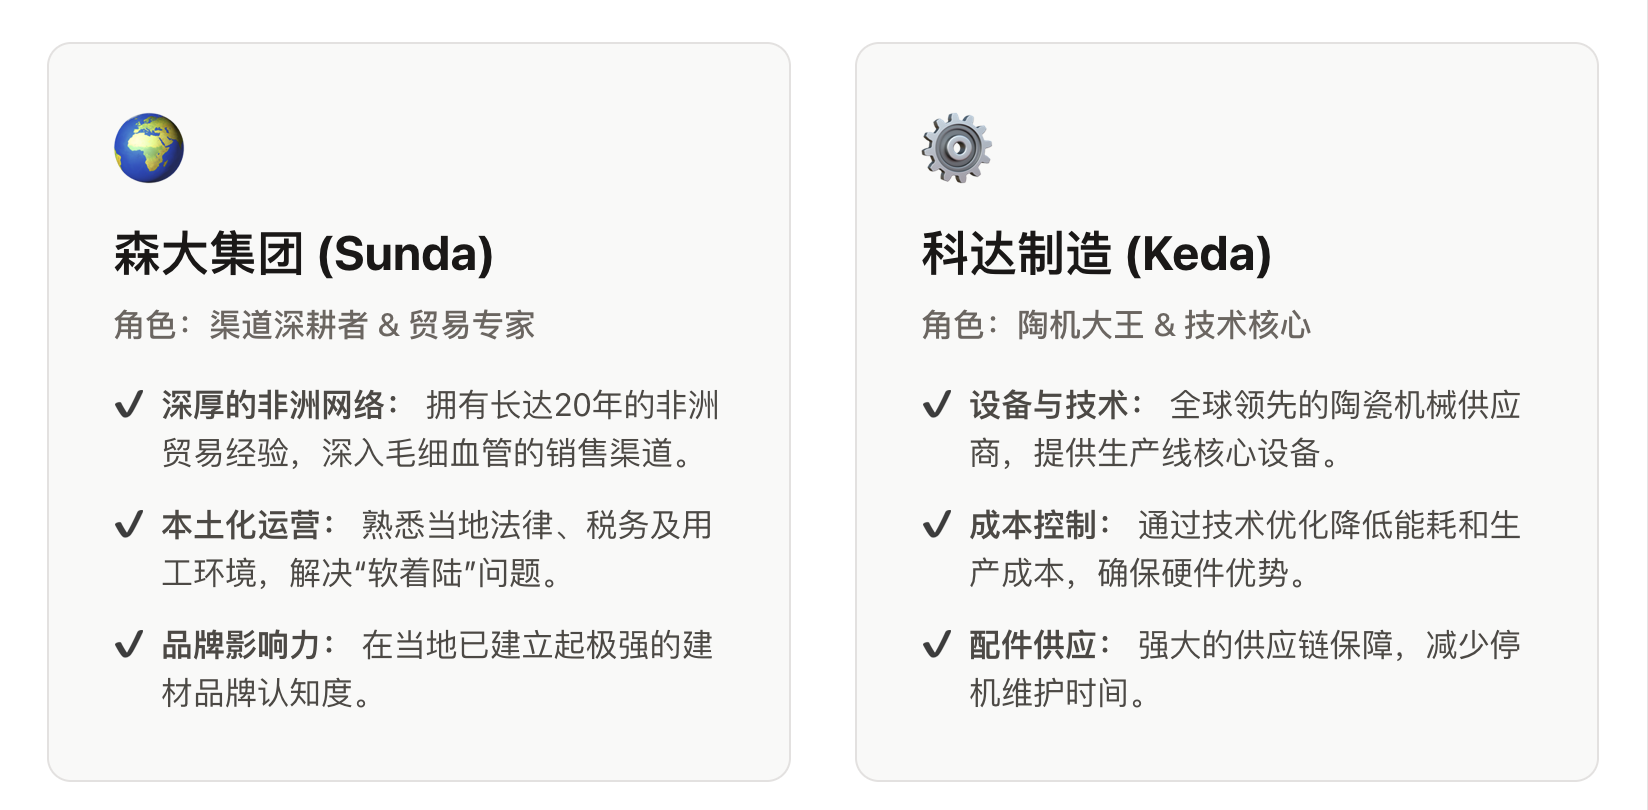Click the globe icon on Sunda card
The width and height of the screenshot is (1648, 810).
click(x=149, y=148)
